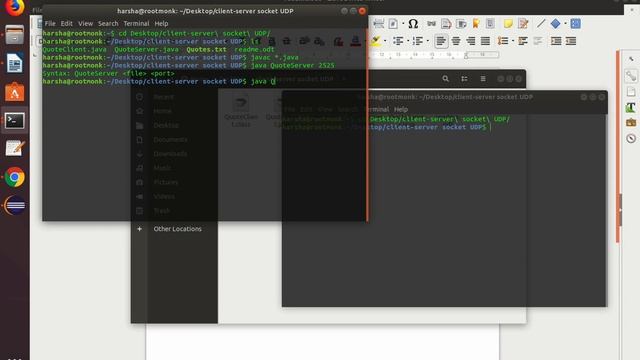
Task: Toggle Align Right in Writer toolbar
Action: click(x=471, y=41)
